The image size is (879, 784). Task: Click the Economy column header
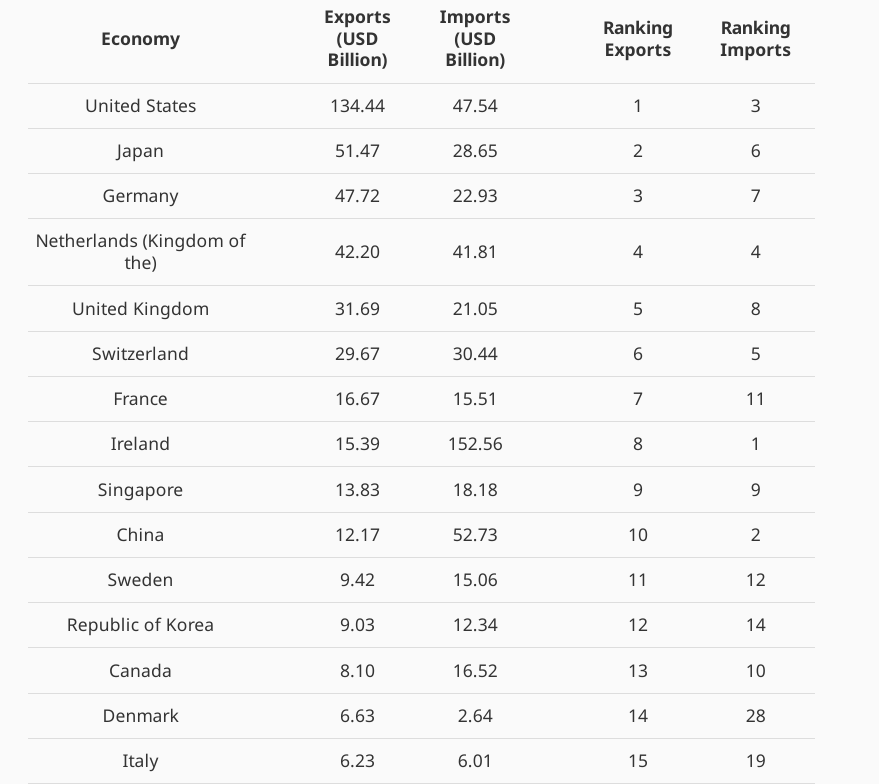coord(140,39)
